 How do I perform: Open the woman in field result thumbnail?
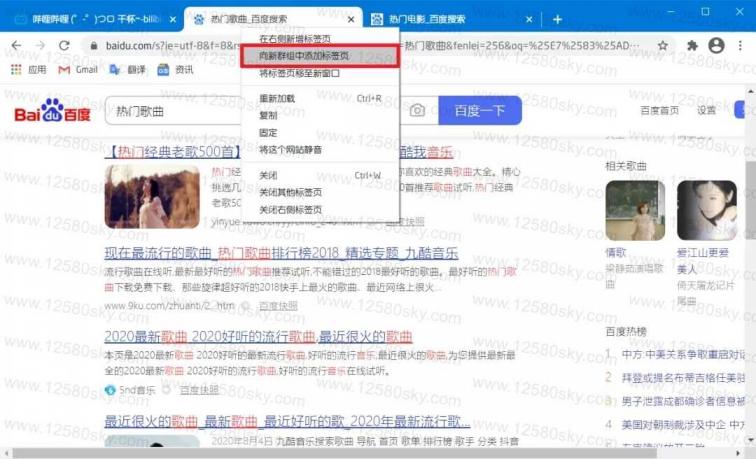point(152,196)
